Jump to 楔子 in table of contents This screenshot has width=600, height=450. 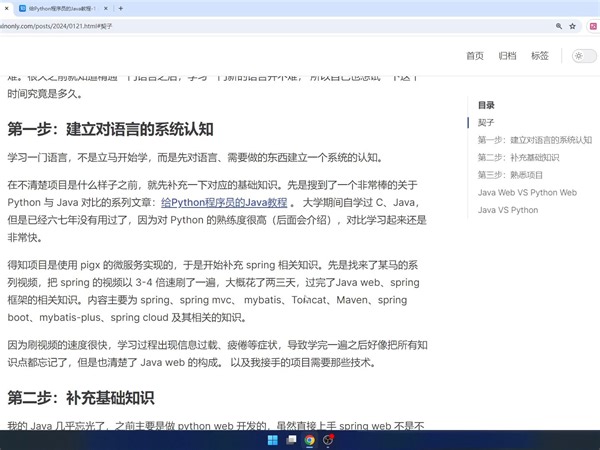pyautogui.click(x=486, y=122)
